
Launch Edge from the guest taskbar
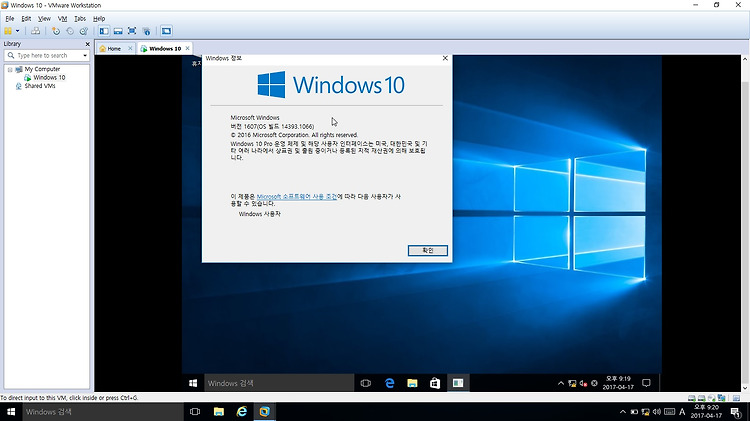pos(389,383)
